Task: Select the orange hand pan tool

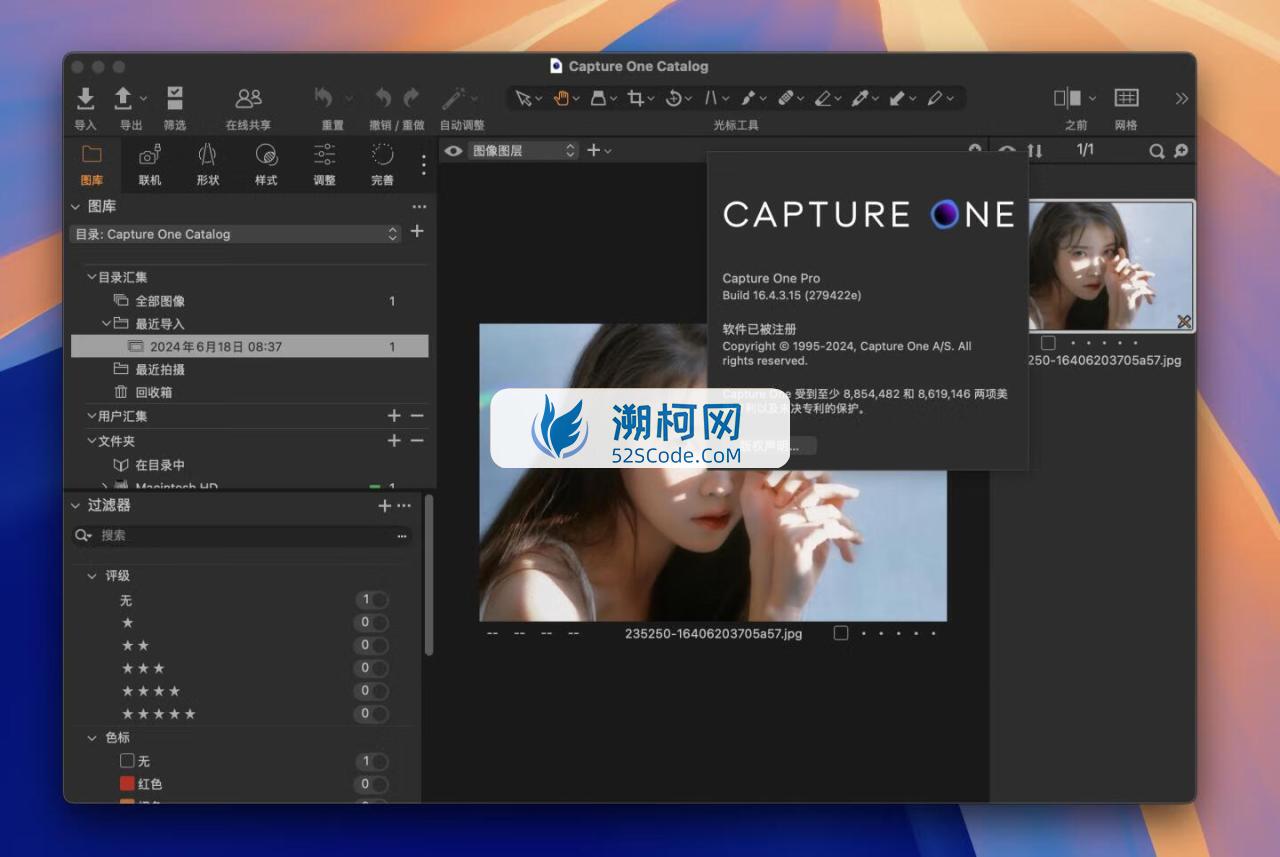Action: pyautogui.click(x=561, y=98)
